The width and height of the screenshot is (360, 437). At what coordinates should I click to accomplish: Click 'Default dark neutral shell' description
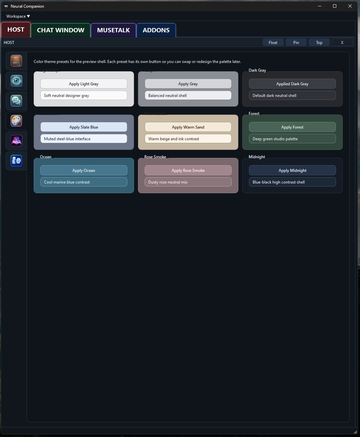[x=292, y=95]
